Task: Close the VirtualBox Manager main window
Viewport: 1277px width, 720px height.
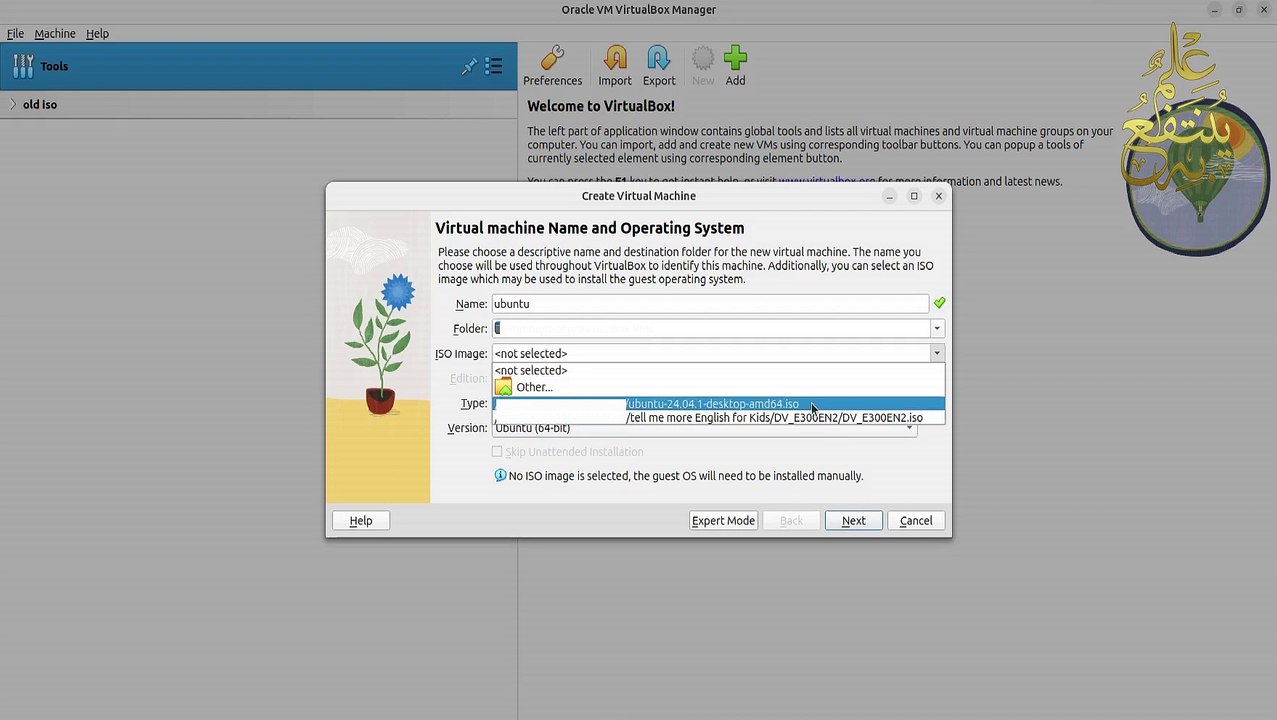Action: click(1264, 10)
